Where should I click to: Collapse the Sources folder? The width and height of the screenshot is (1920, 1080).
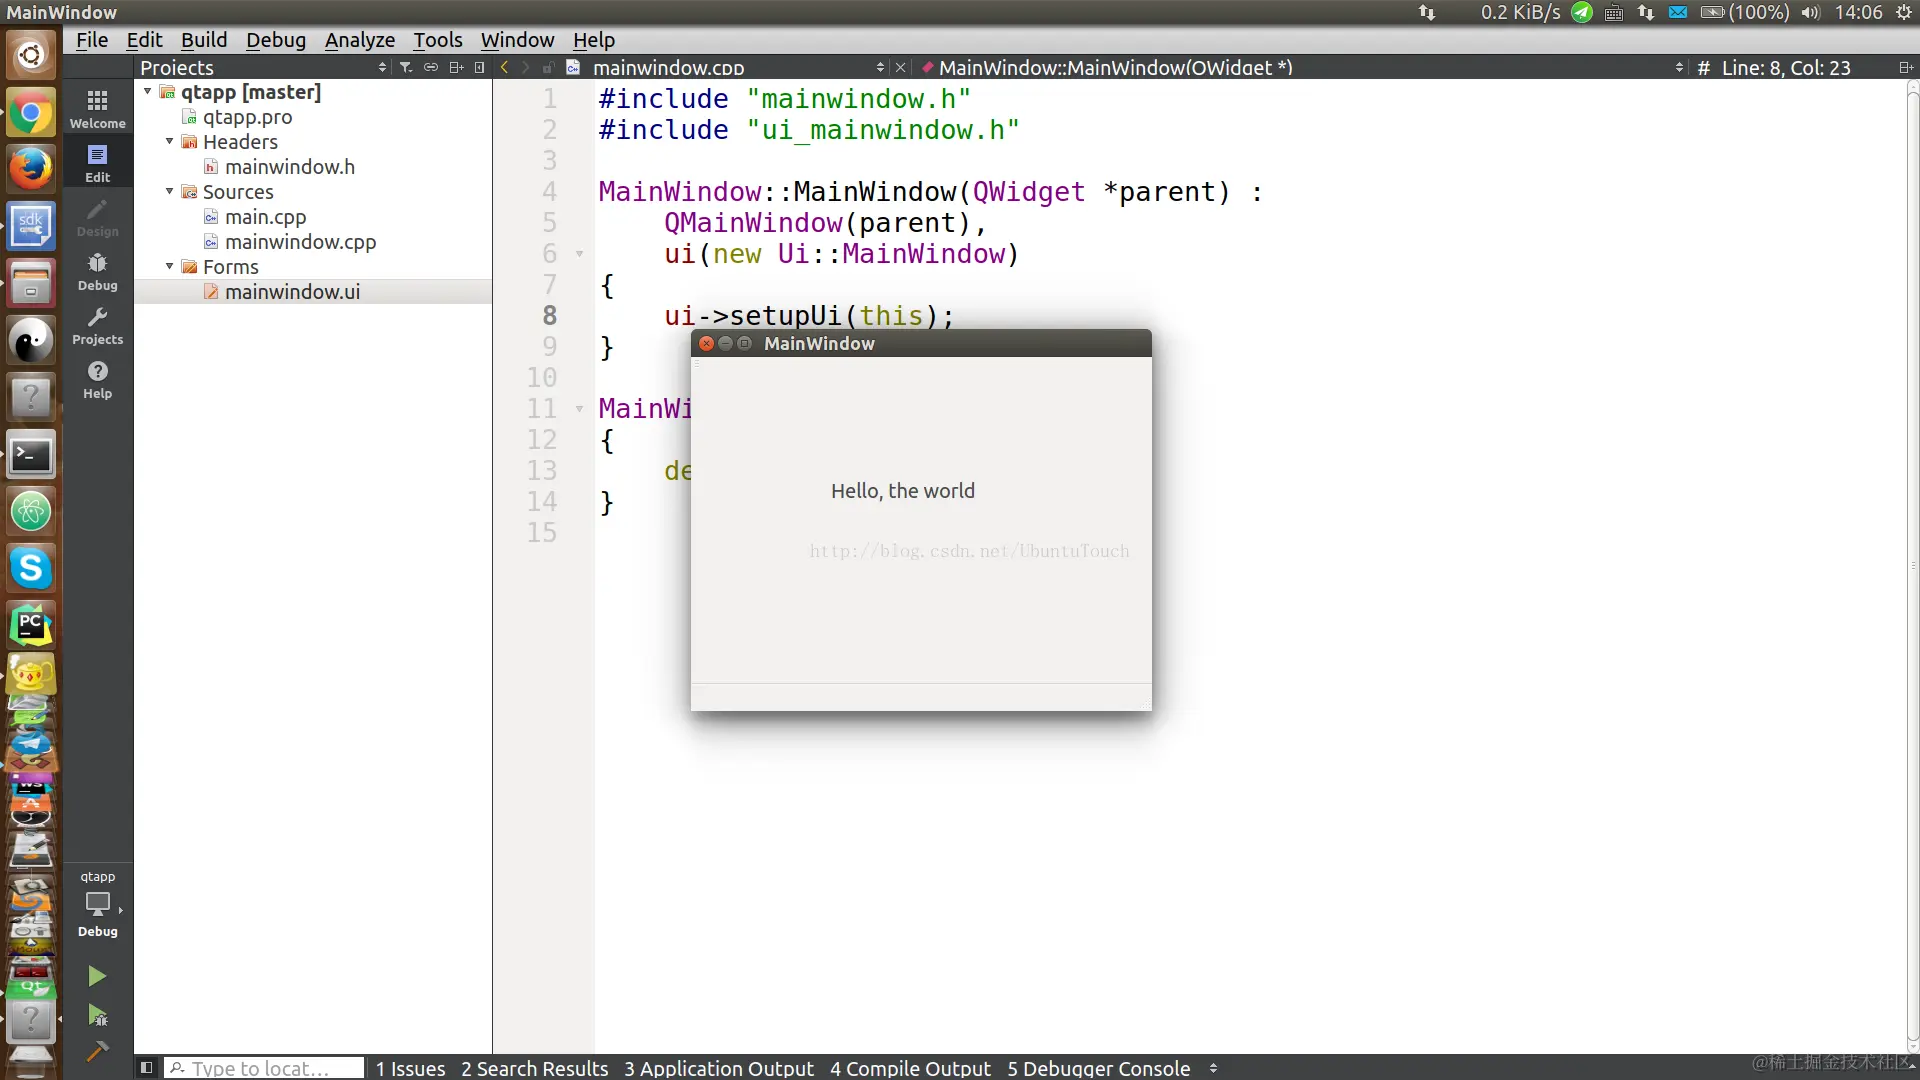[169, 191]
